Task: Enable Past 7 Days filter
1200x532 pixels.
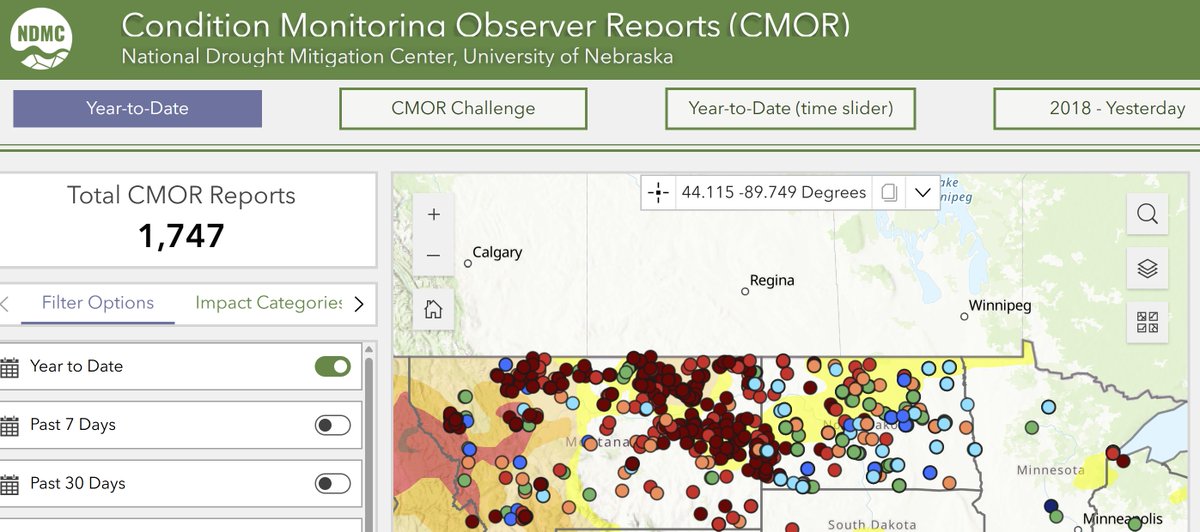Action: [333, 425]
